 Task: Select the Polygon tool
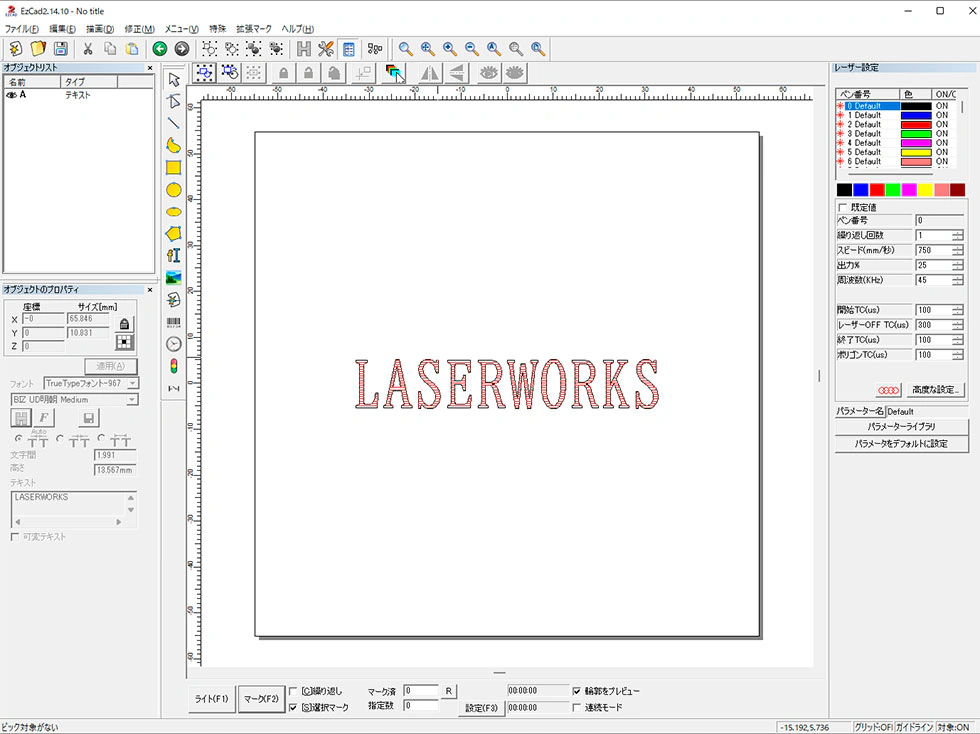click(x=174, y=233)
